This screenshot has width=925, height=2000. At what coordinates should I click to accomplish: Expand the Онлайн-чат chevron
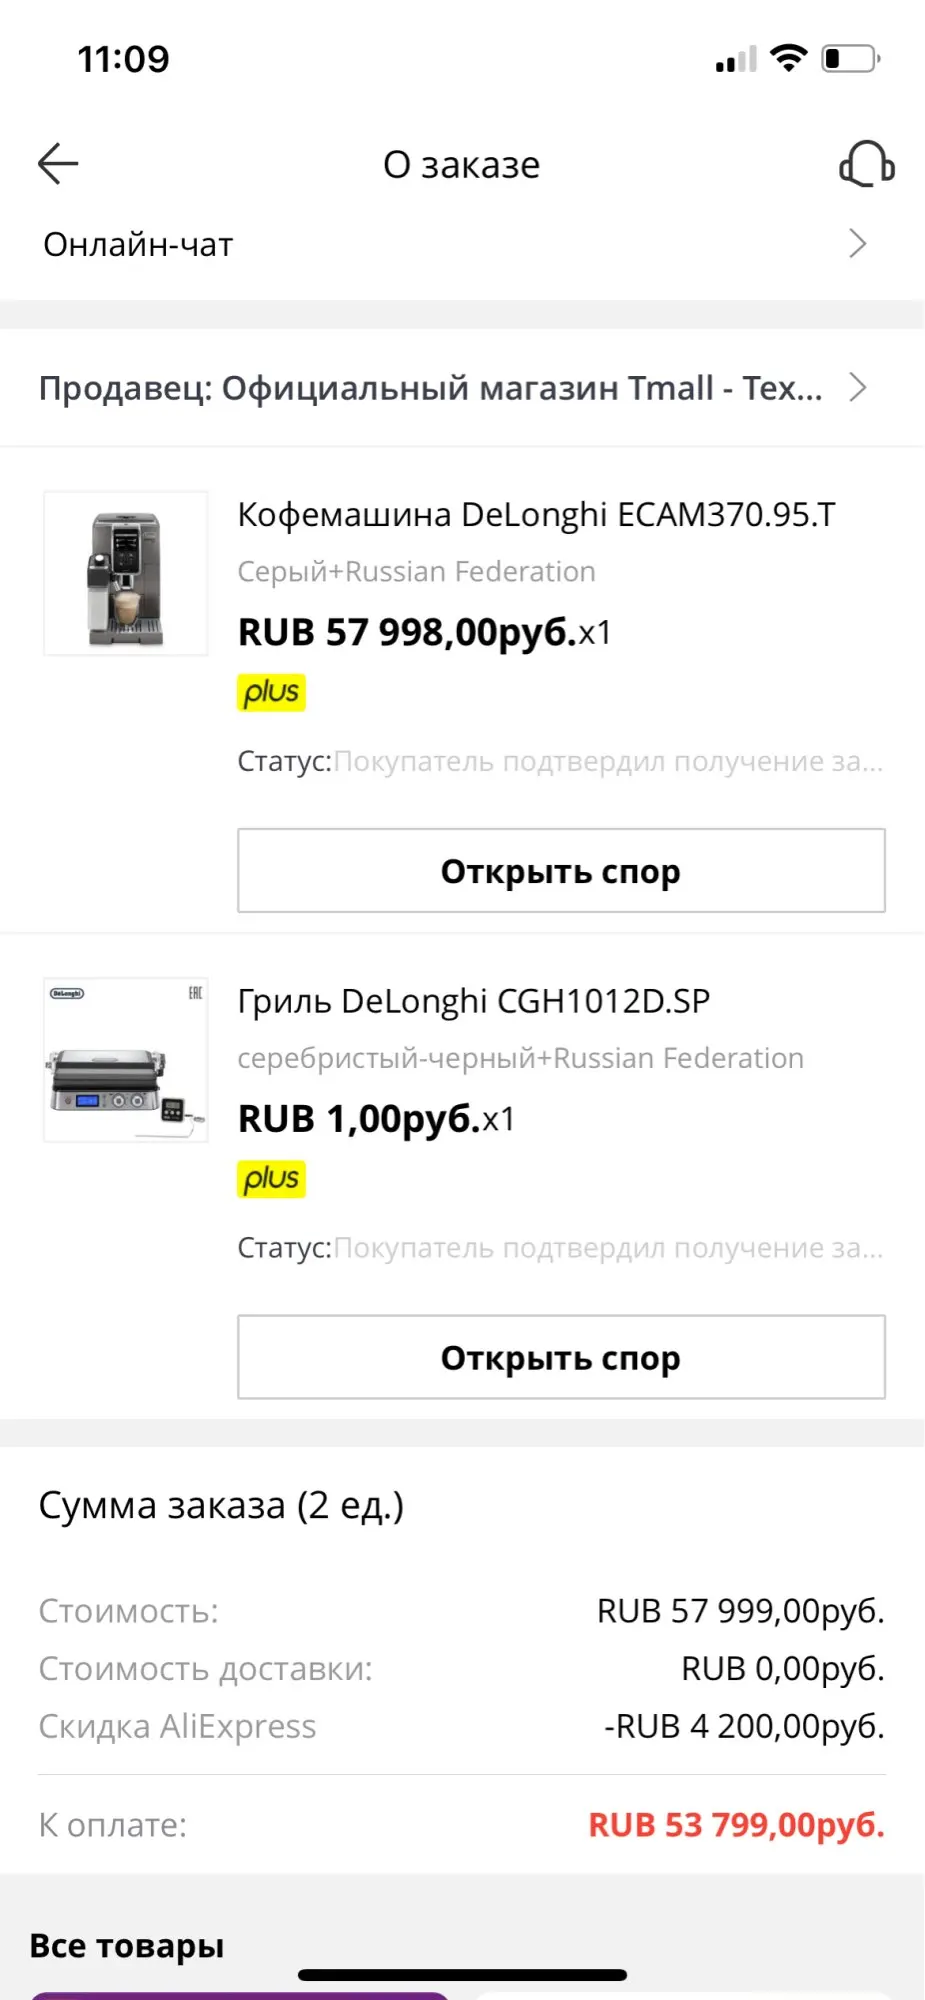857,244
